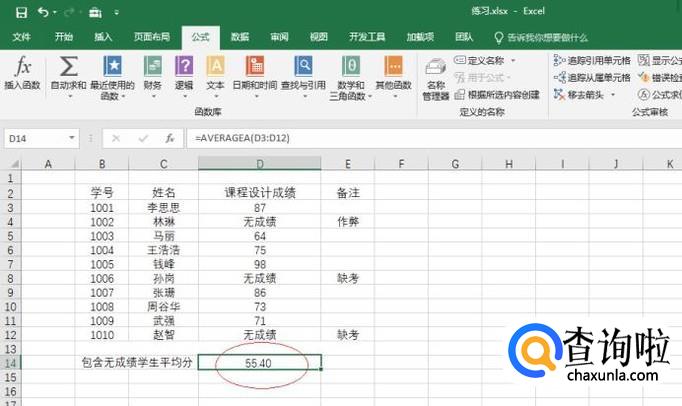
Task: Click the 移去箭头 button
Action: (579, 94)
